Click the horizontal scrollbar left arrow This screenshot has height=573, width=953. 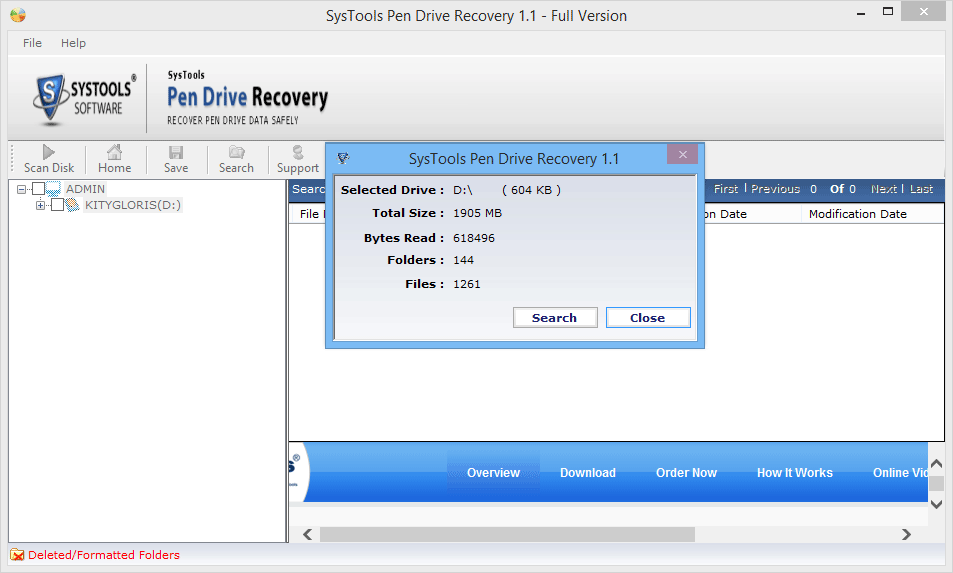click(308, 534)
